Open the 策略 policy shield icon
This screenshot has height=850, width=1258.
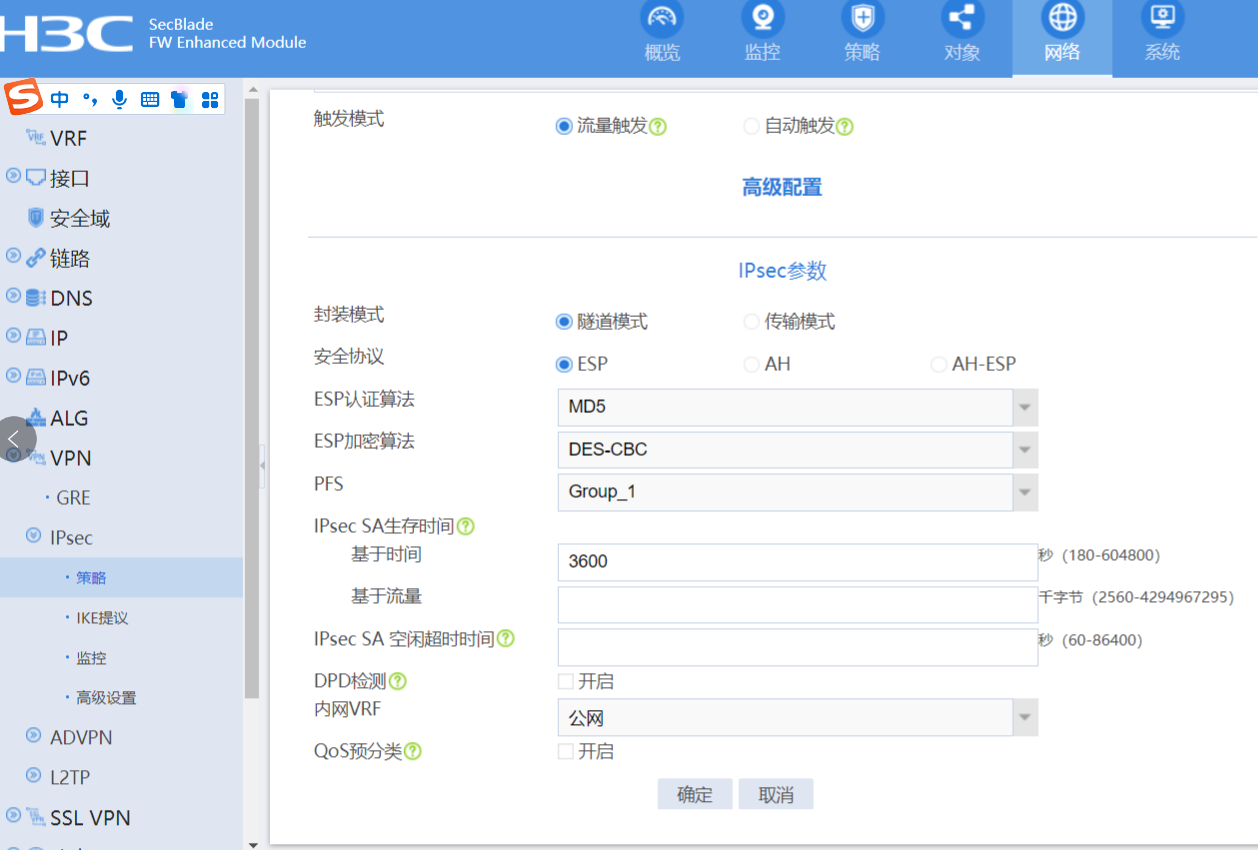862,19
